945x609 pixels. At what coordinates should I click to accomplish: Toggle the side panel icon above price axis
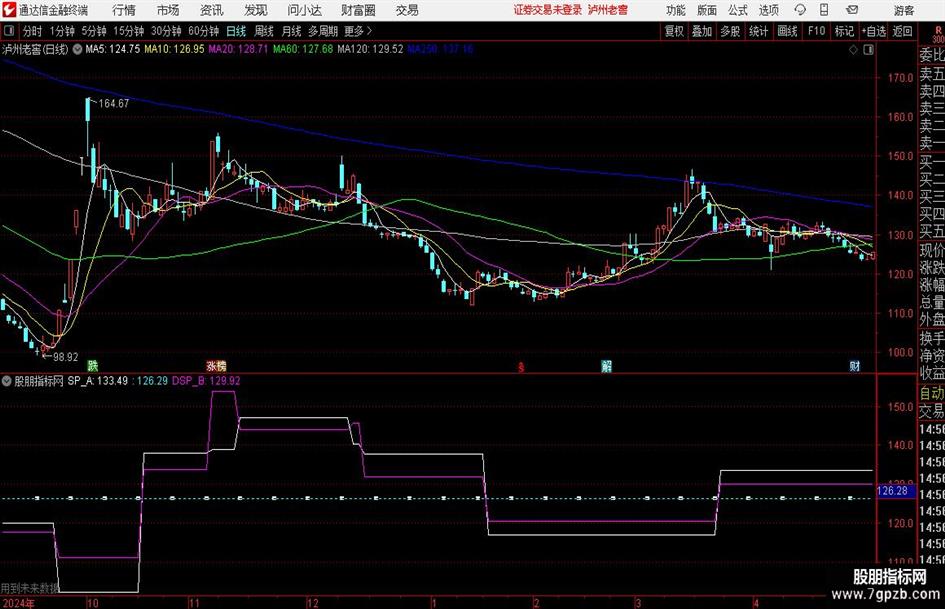click(868, 50)
